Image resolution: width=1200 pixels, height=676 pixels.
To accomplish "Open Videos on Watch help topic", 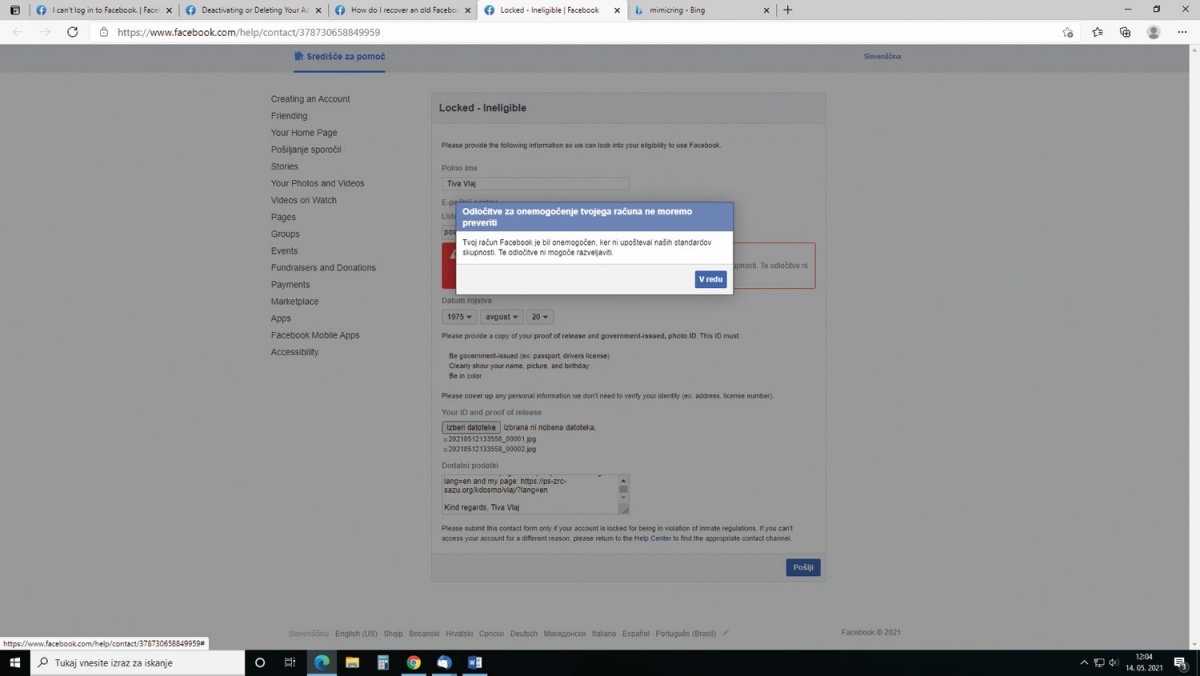I will 304,200.
